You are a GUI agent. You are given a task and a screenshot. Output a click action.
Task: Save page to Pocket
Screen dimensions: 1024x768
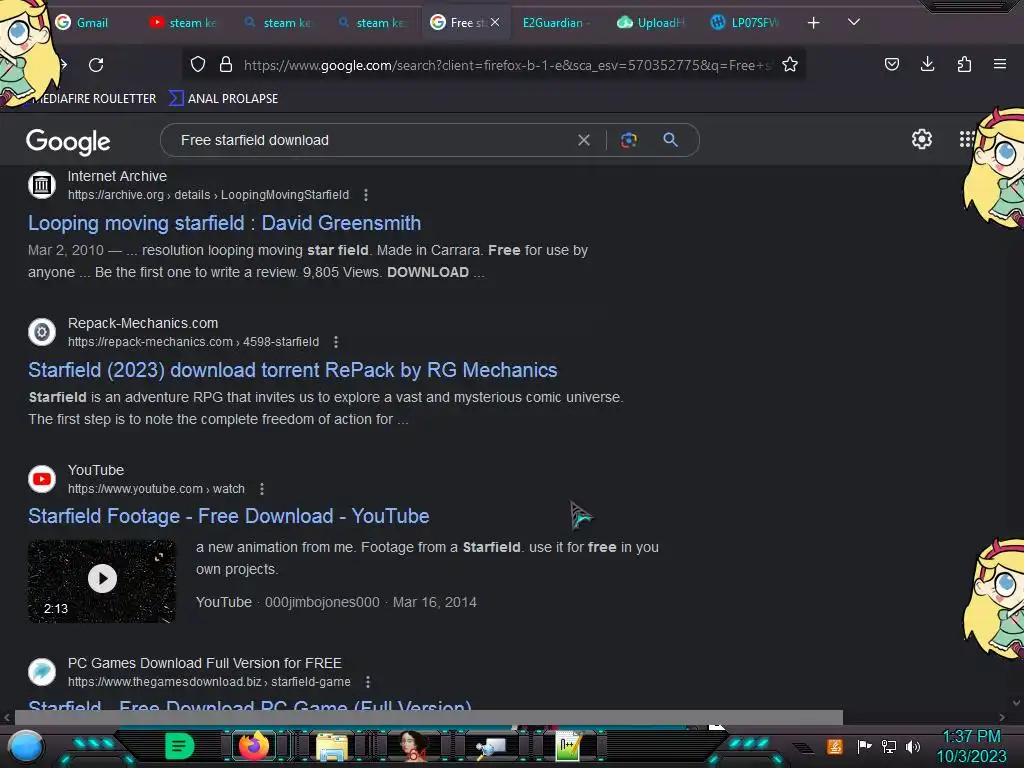tap(891, 64)
